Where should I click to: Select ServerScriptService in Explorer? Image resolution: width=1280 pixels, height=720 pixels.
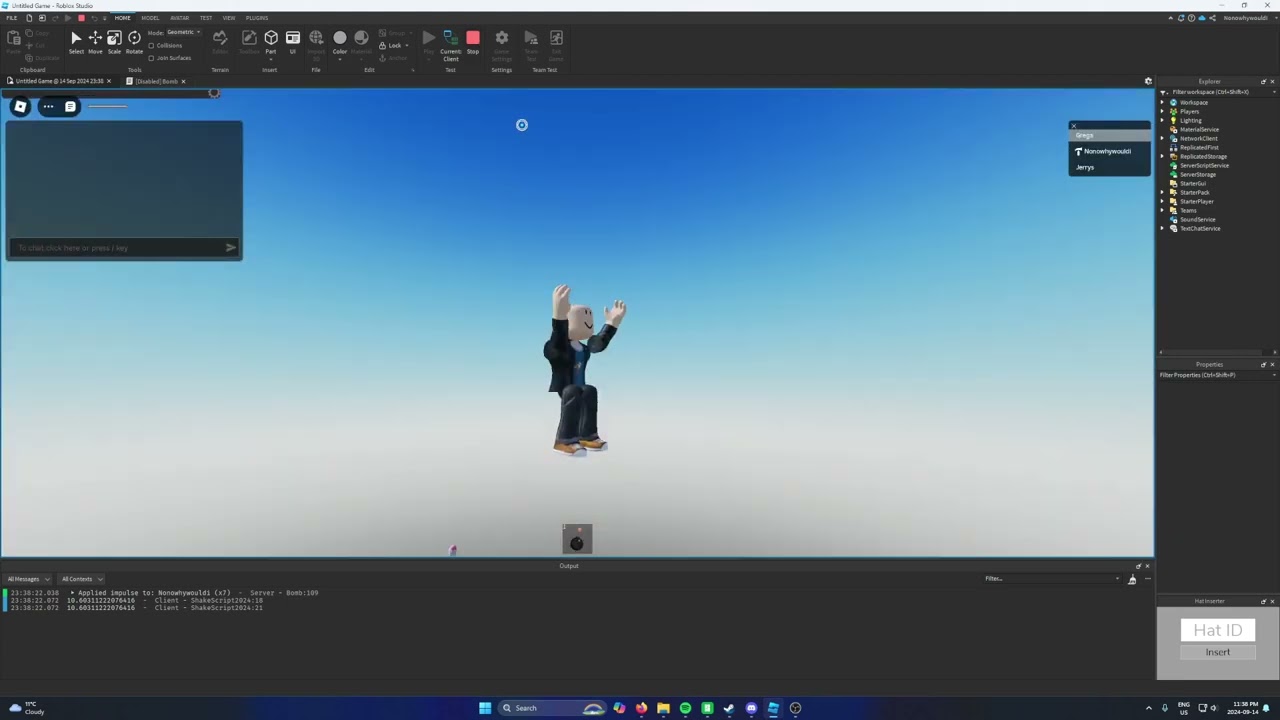coord(1204,165)
